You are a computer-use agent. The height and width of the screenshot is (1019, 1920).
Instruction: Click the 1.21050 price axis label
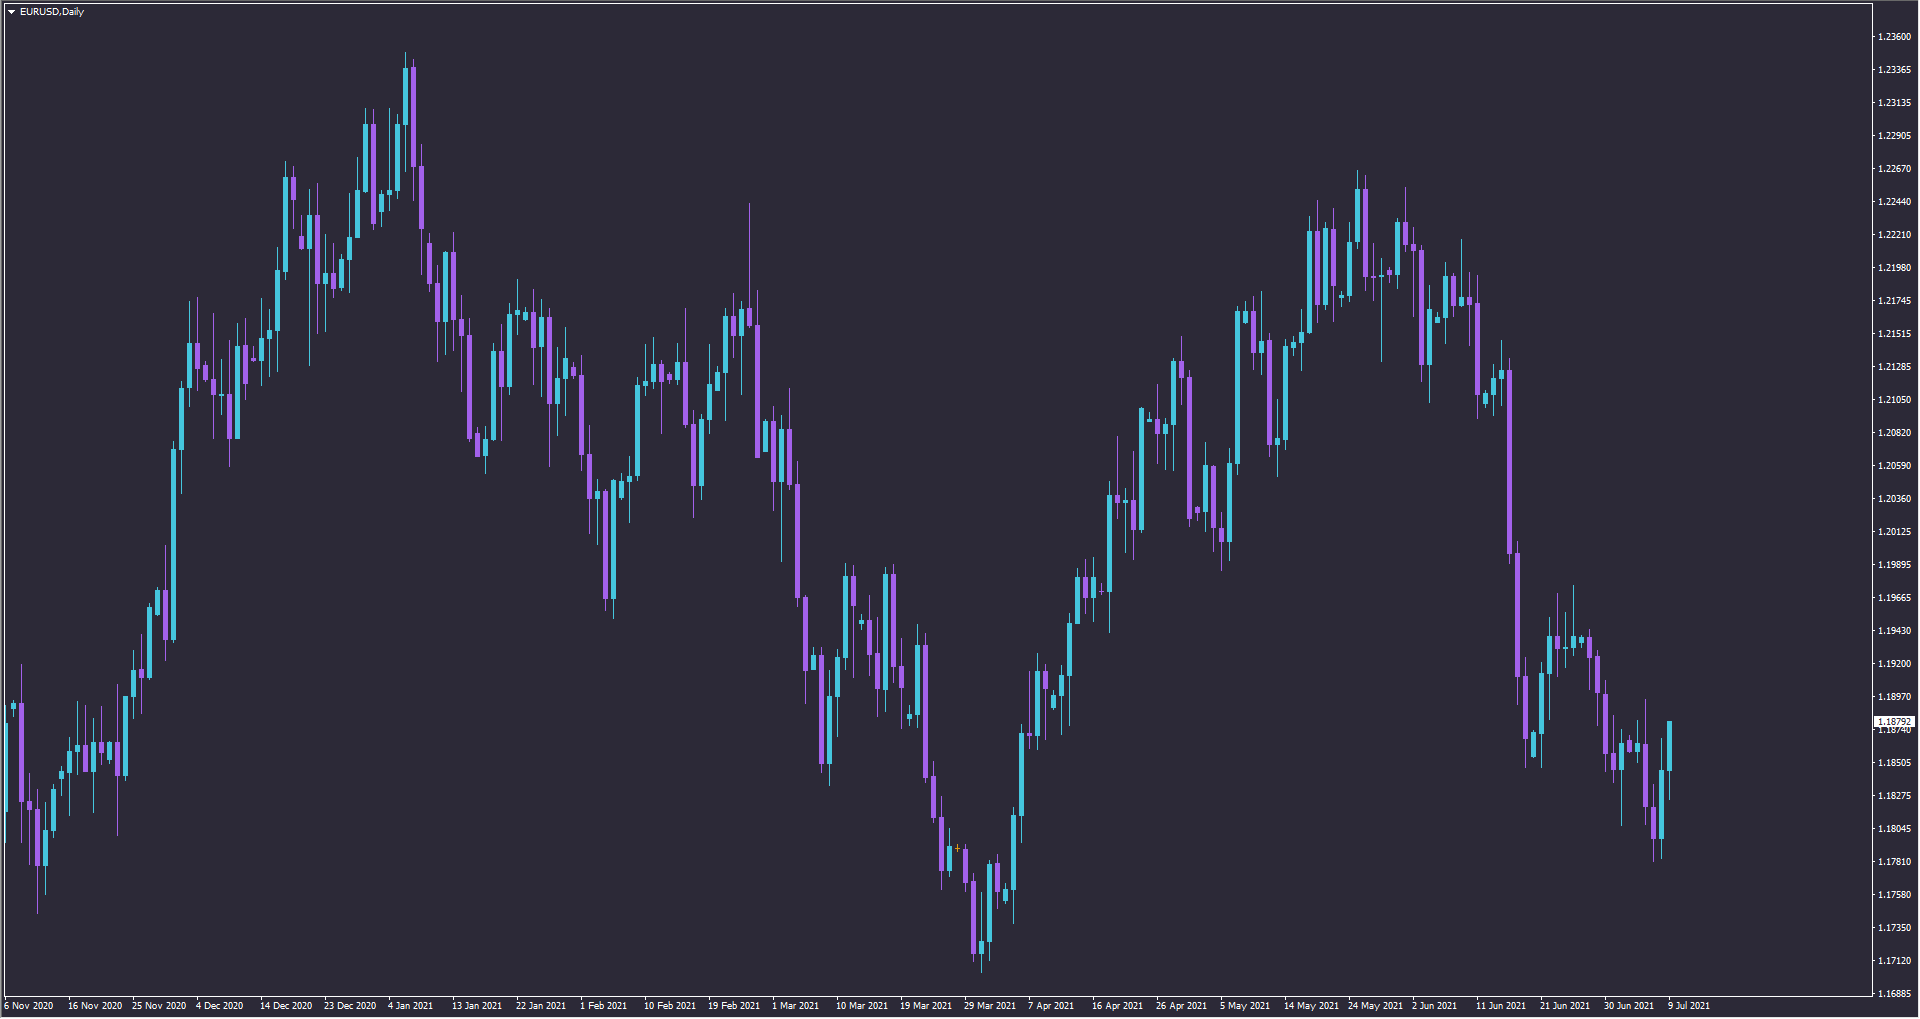pyautogui.click(x=1894, y=400)
